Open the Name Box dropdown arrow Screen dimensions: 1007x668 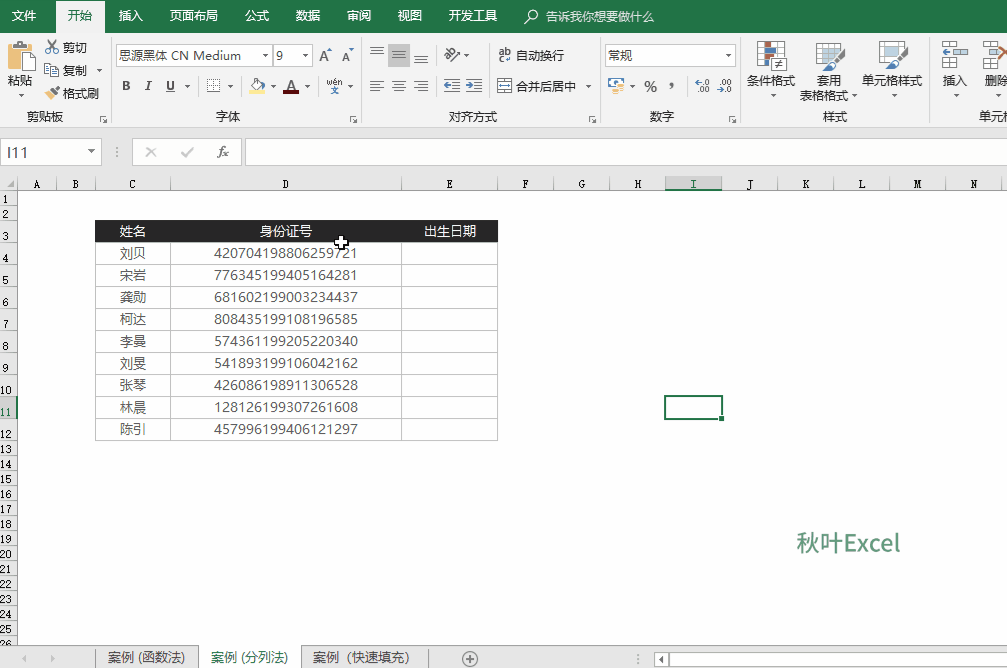coord(91,152)
